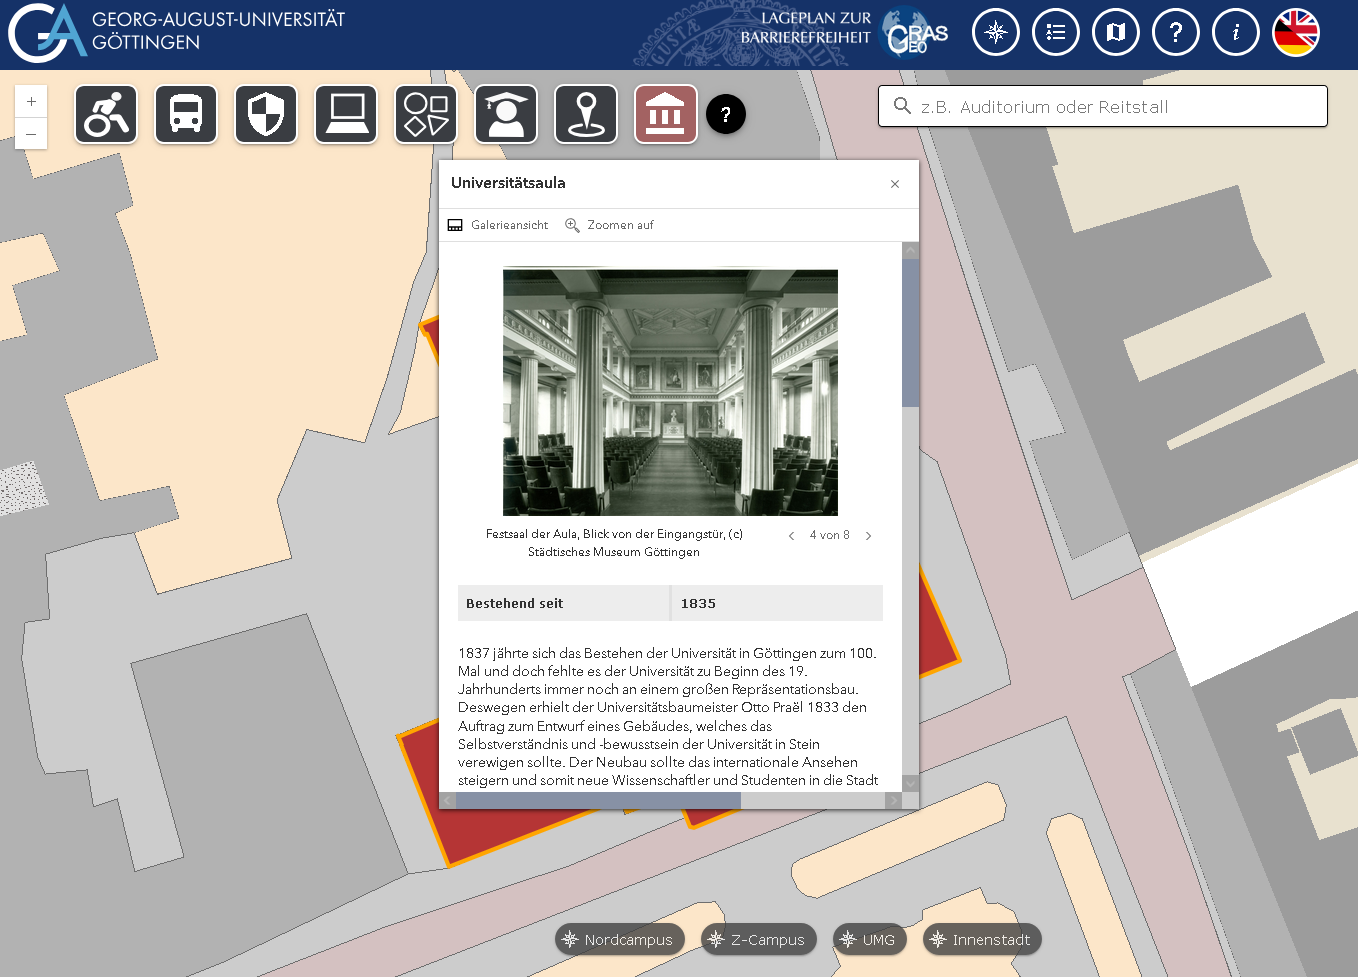The image size is (1358, 977).
Task: Open the Galerieansicht view
Action: click(497, 224)
